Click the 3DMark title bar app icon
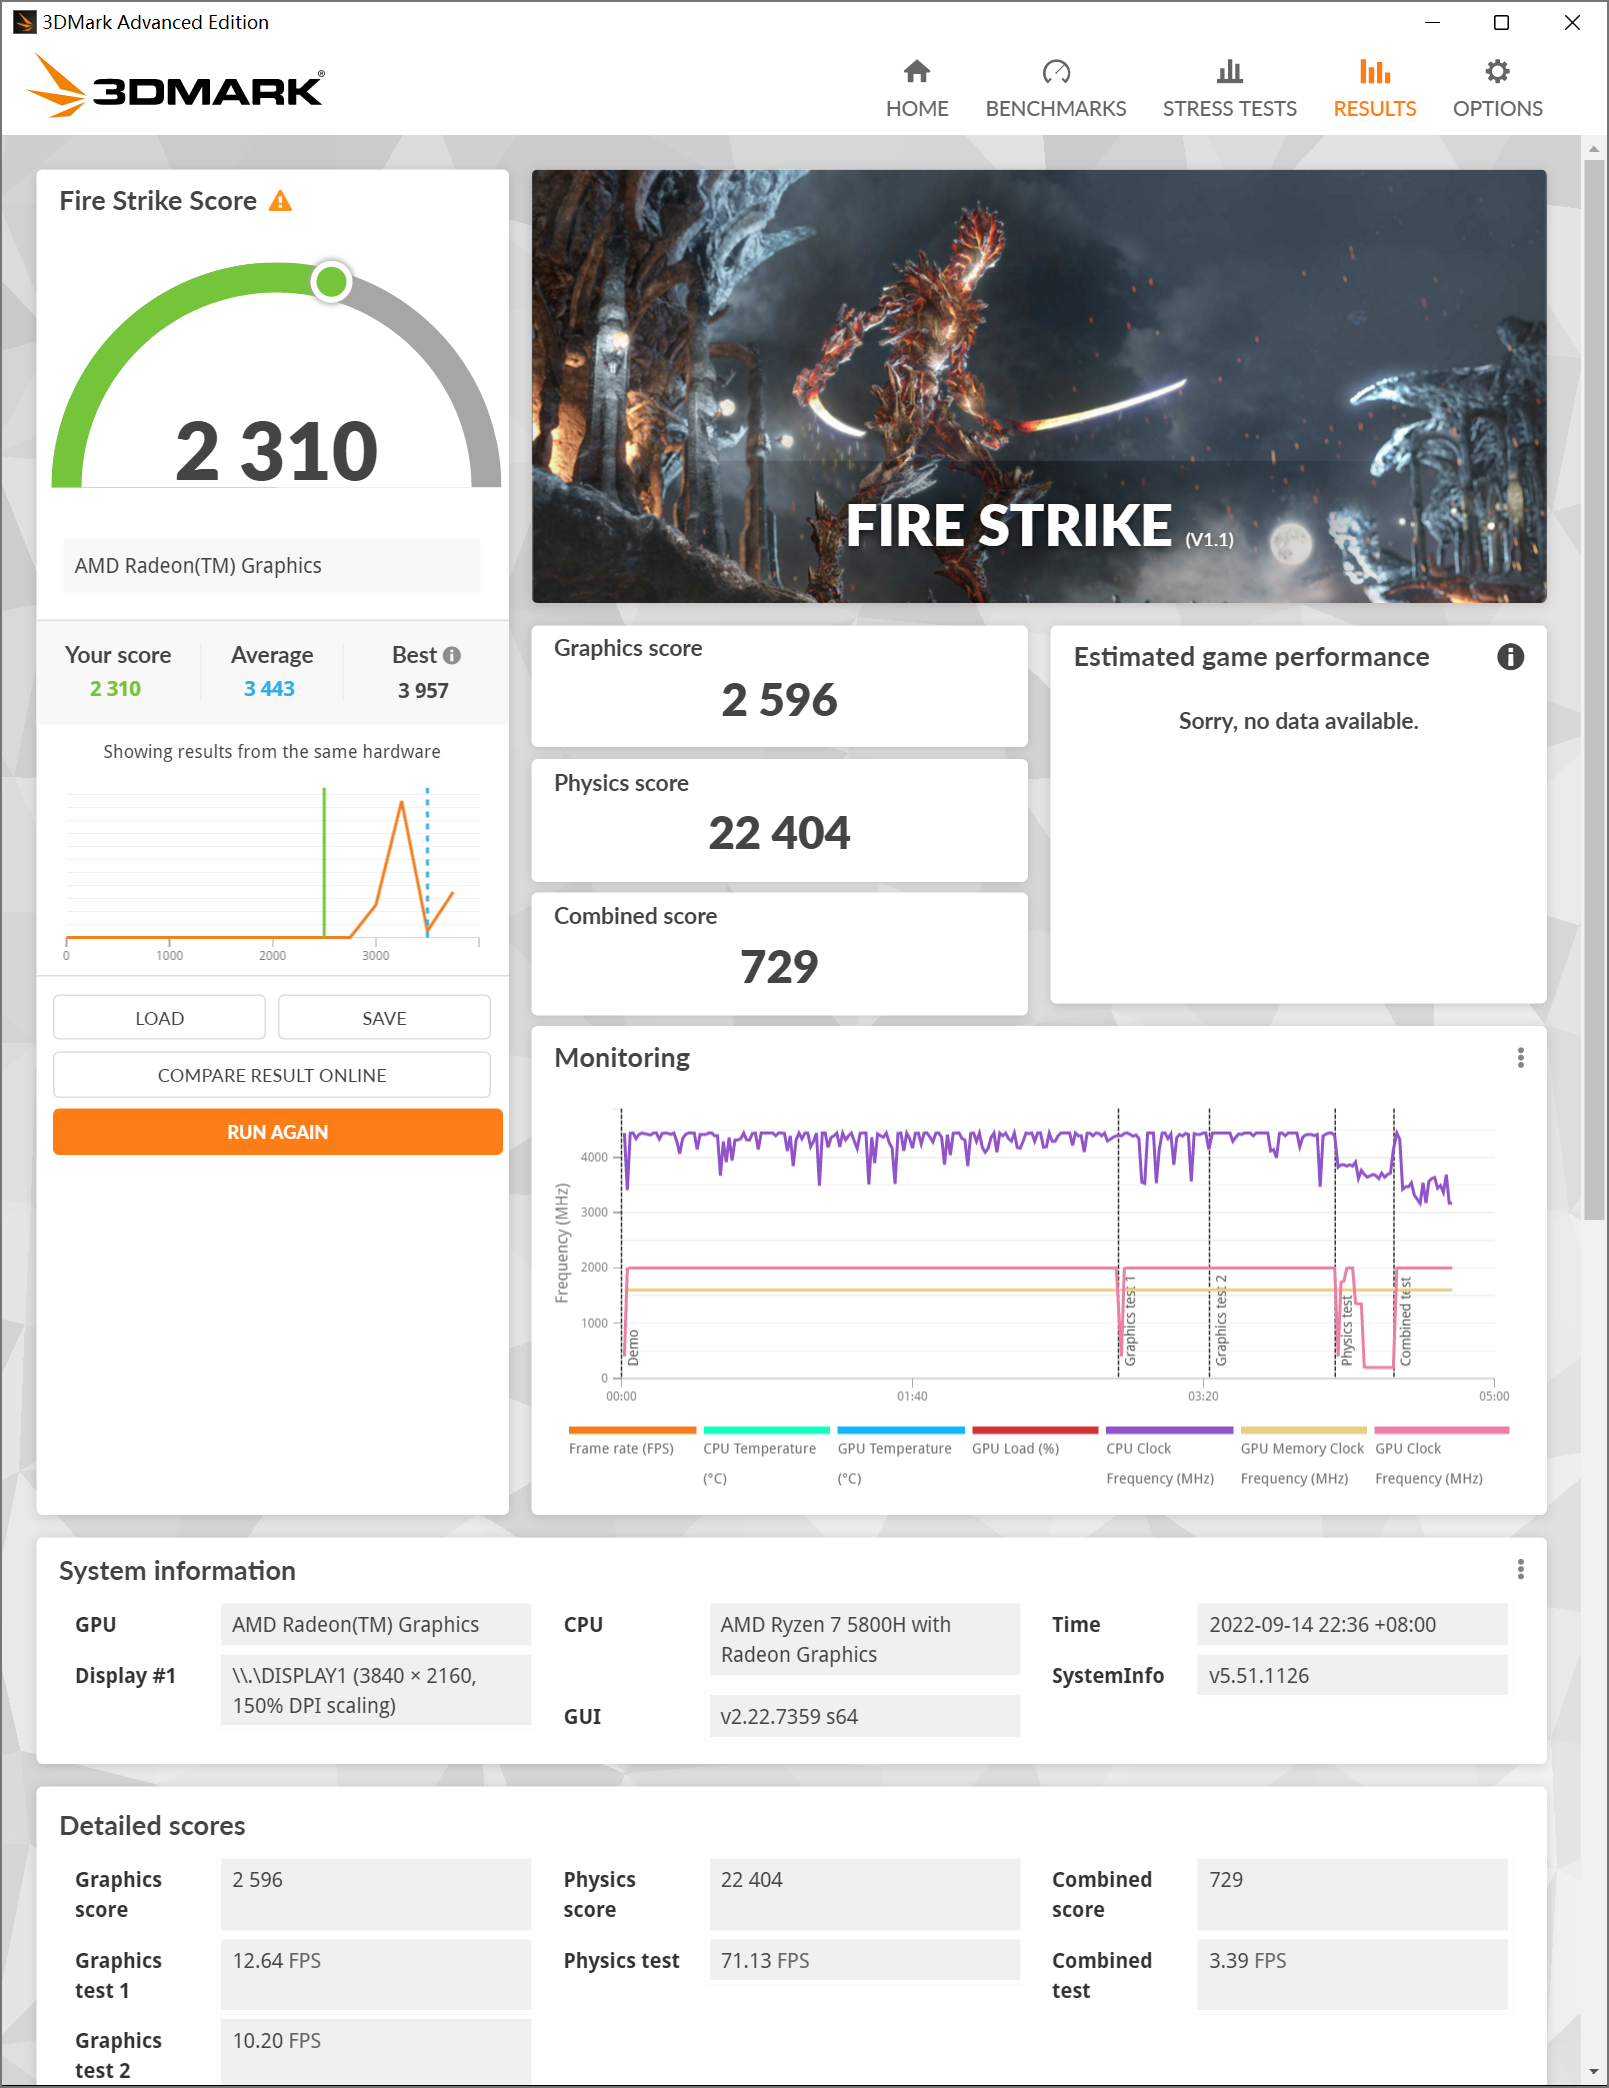1609x2088 pixels. tap(24, 22)
